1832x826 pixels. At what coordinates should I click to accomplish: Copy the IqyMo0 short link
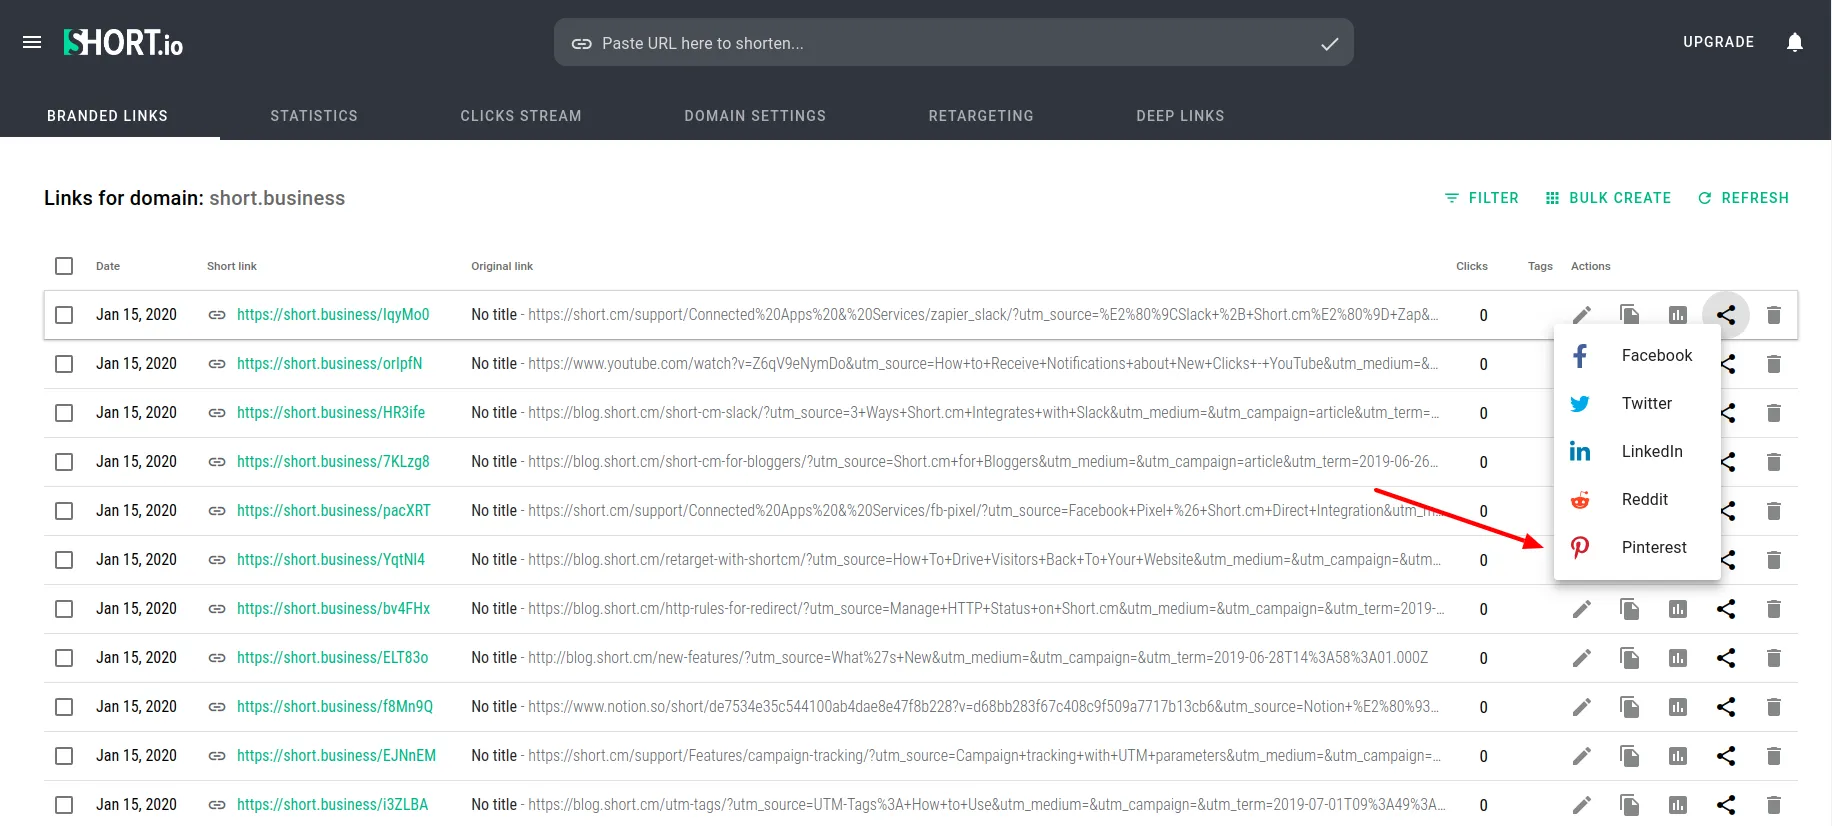(x=1630, y=315)
